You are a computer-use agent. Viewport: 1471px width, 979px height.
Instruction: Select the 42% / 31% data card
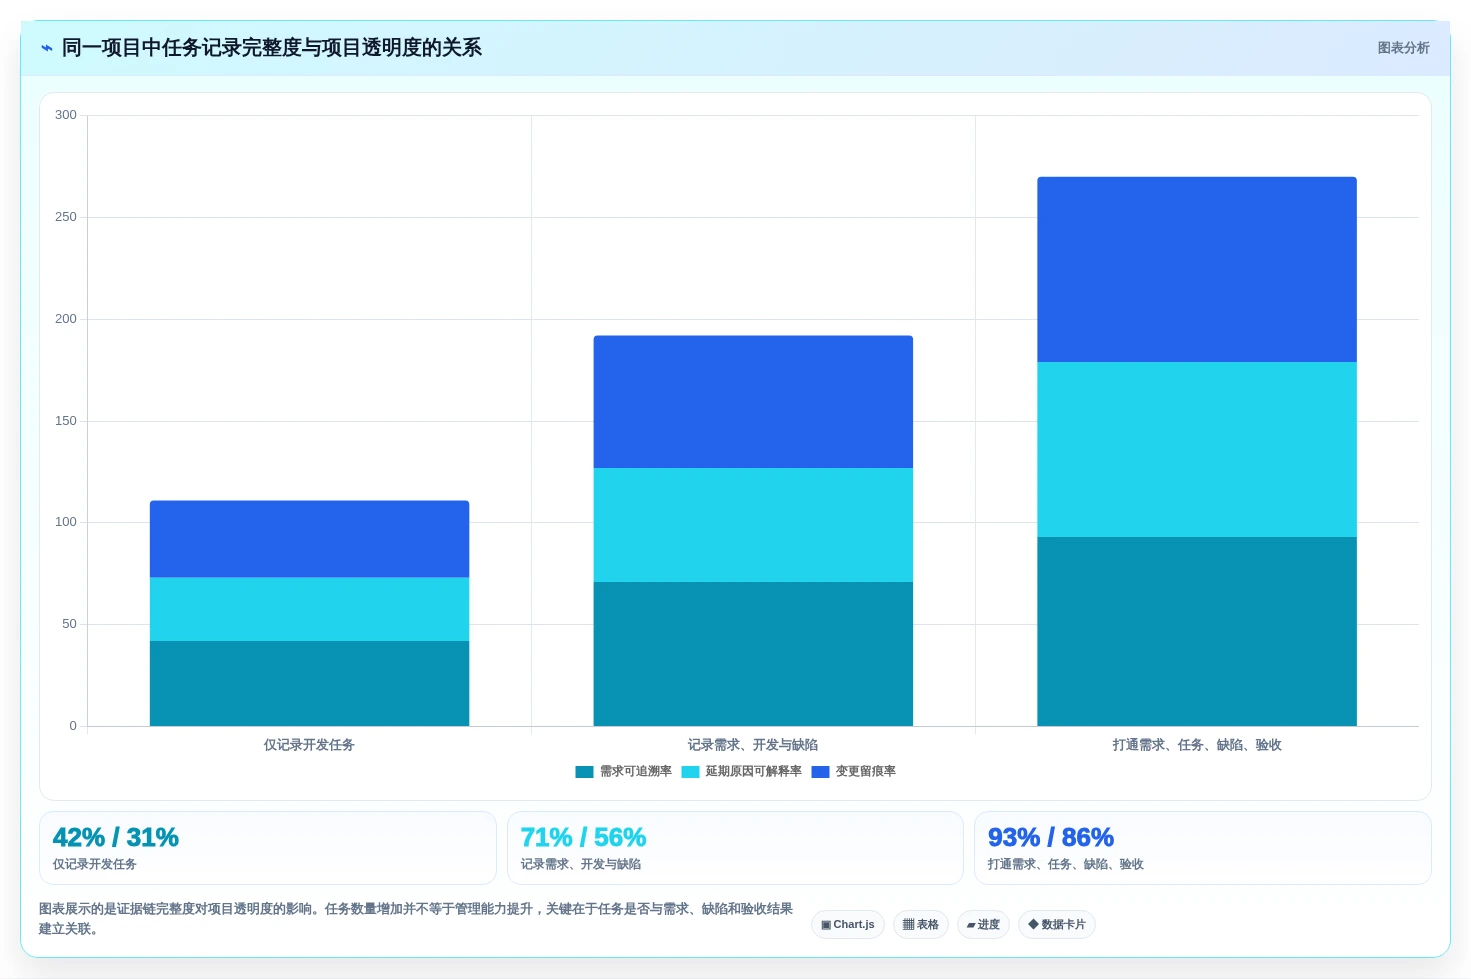tap(268, 848)
